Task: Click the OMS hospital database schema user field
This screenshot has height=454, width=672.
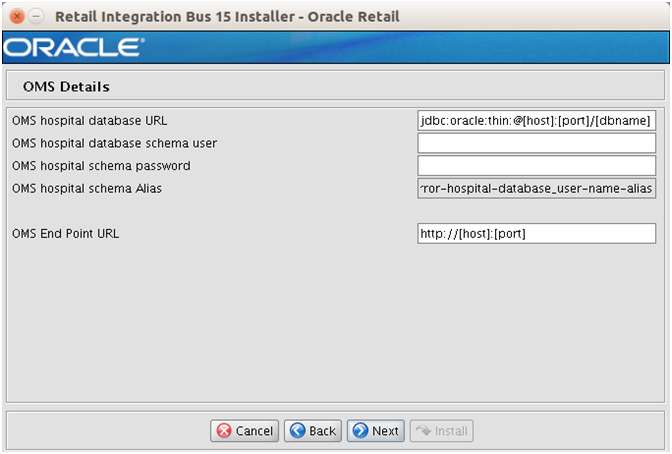Action: click(x=537, y=143)
